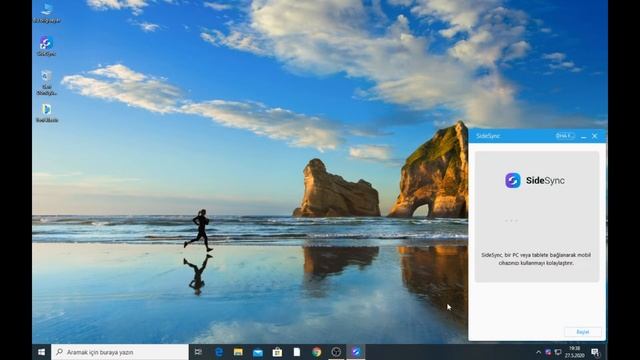Open the Mail app on the taskbar
Image resolution: width=640 pixels, height=360 pixels.
(x=258, y=352)
